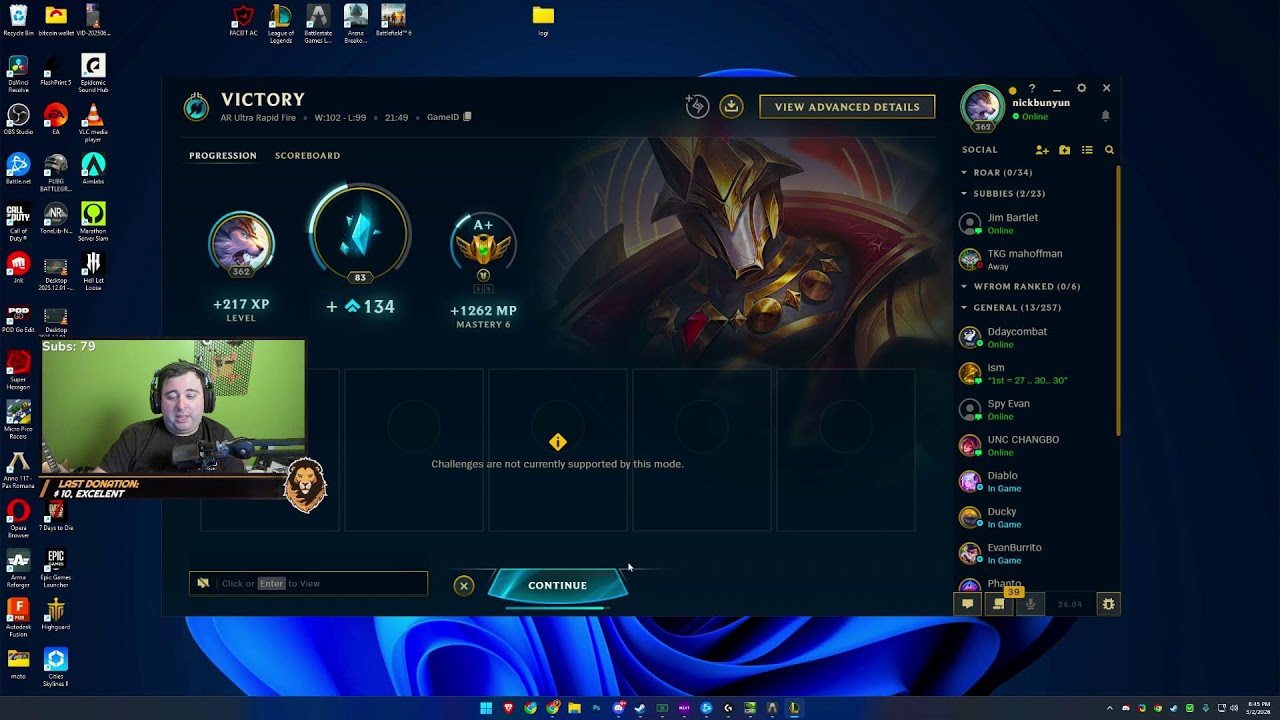Switch to the SCOREBOARD tab

coord(307,156)
